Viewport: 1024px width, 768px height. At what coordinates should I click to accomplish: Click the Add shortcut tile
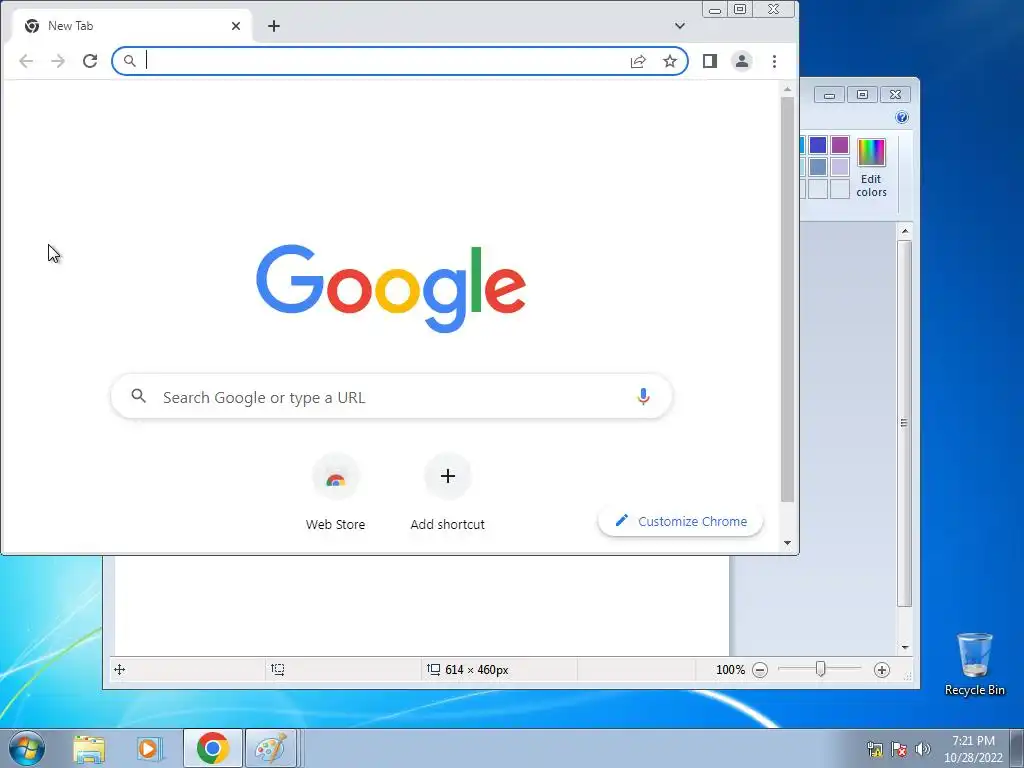click(447, 492)
